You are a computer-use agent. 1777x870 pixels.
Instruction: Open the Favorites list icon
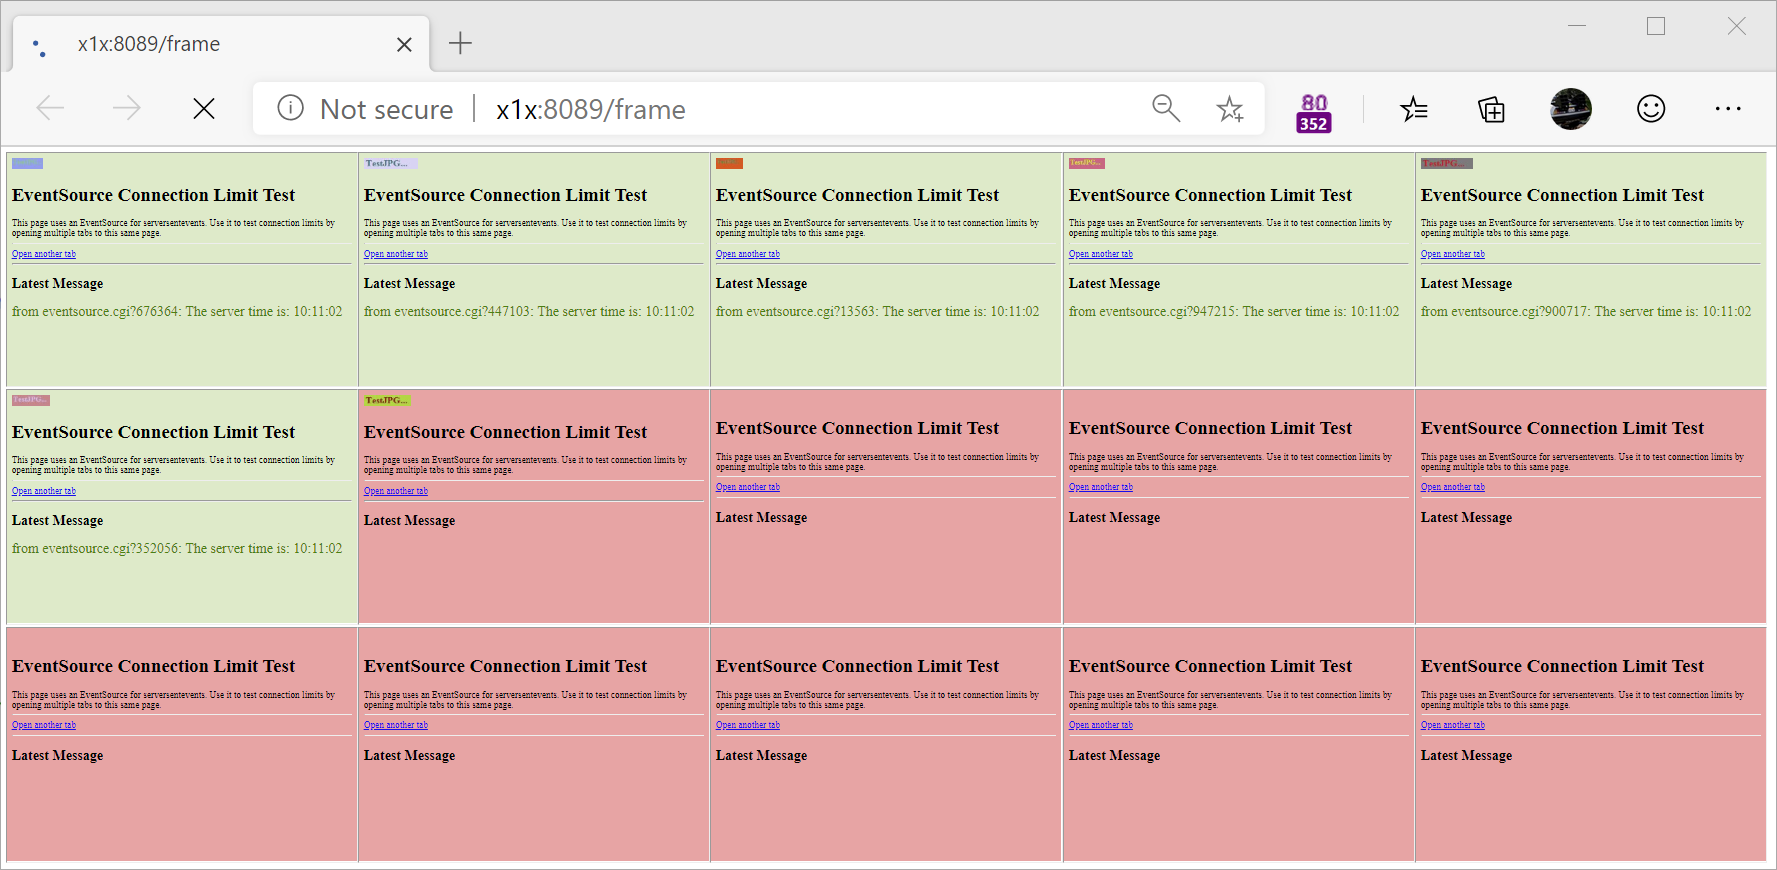[x=1414, y=108]
